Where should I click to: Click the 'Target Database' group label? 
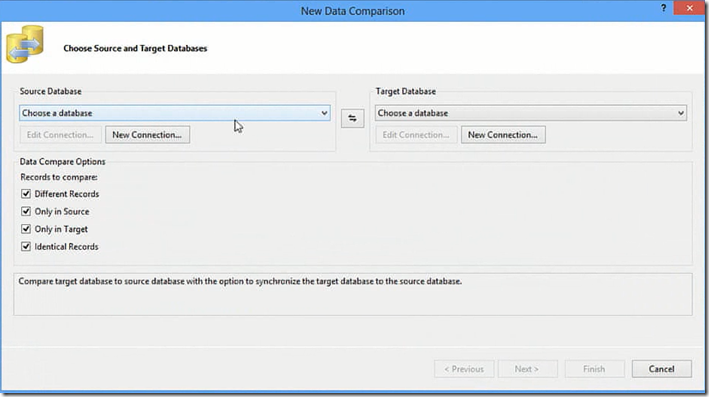pos(406,91)
